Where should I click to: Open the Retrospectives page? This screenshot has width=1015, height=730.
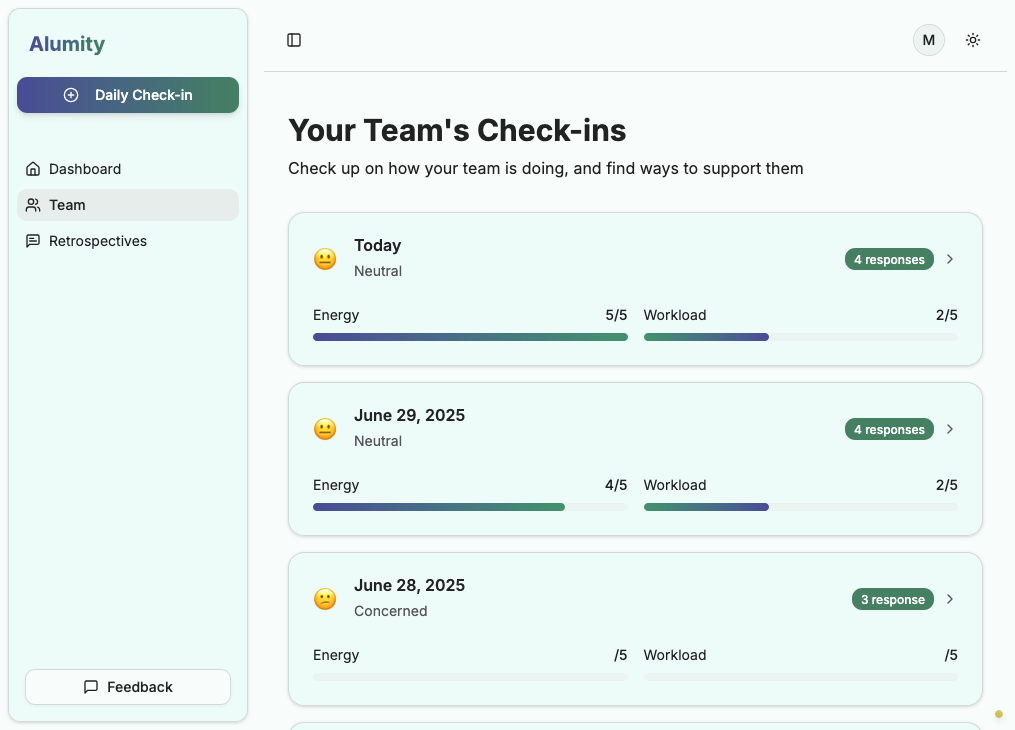tap(98, 241)
